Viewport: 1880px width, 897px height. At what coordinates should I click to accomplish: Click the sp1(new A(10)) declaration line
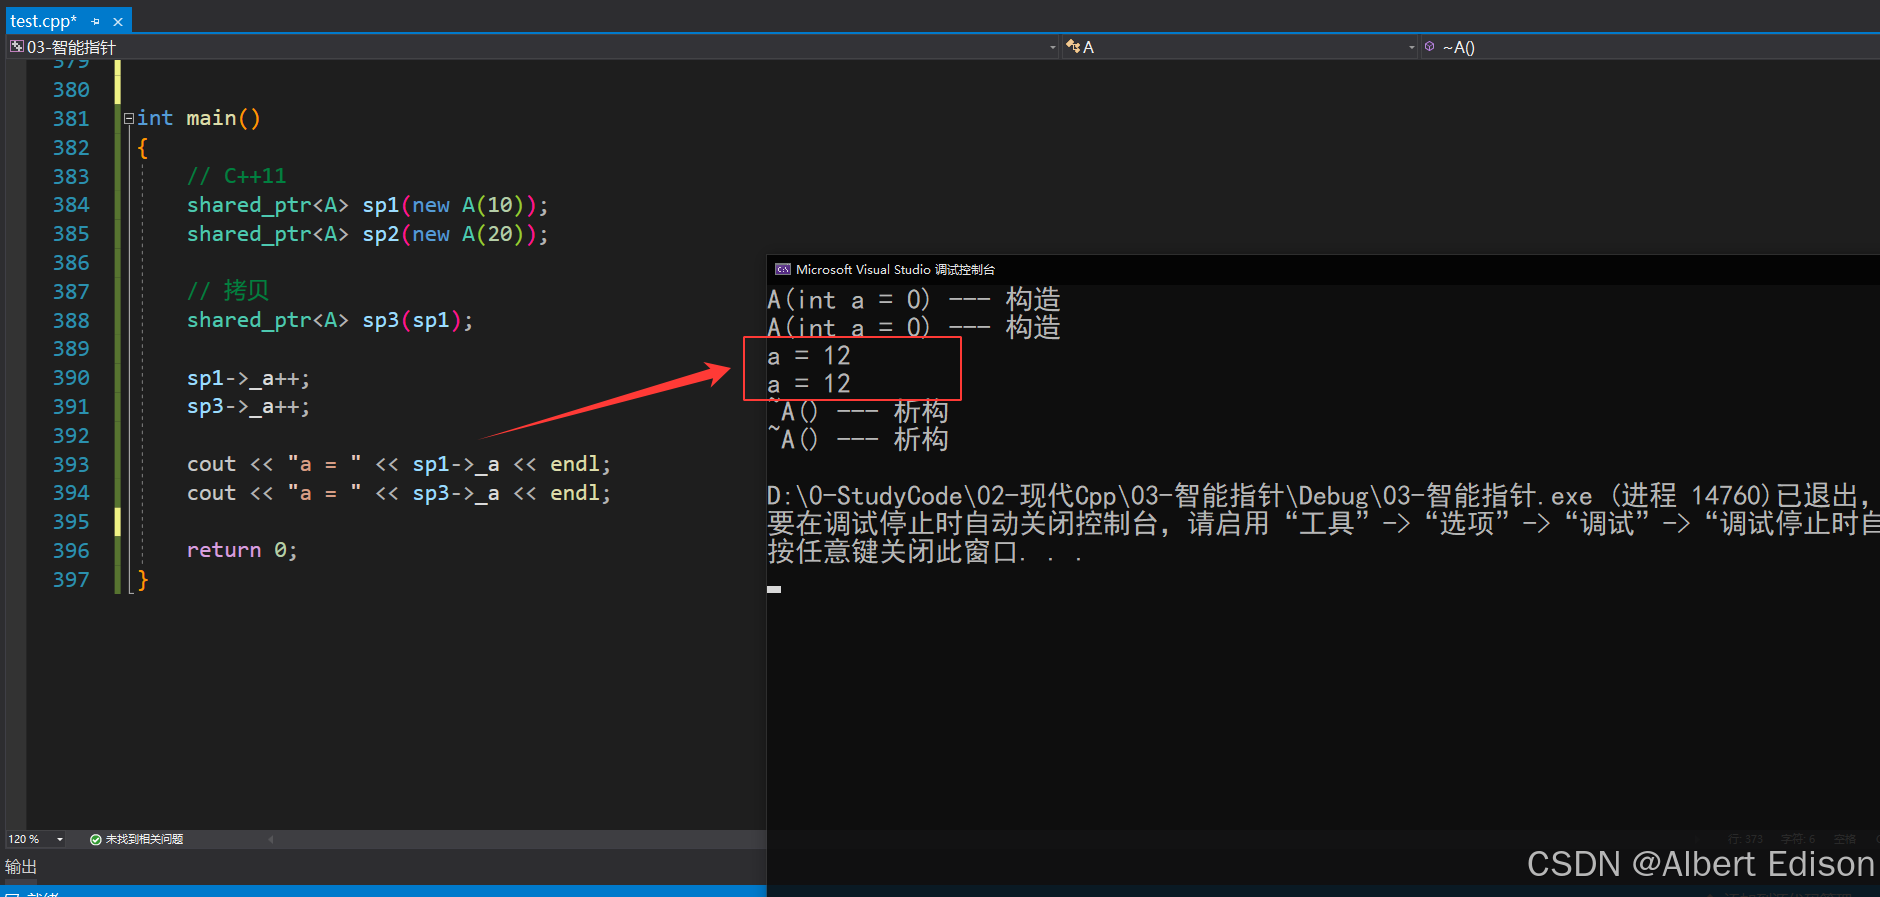click(368, 205)
